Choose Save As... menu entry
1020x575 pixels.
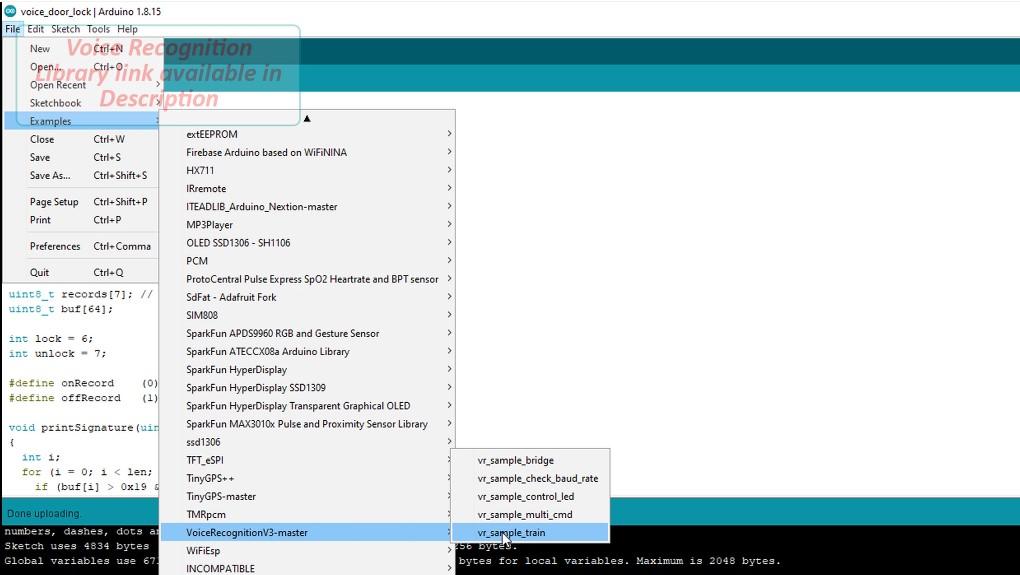point(81,176)
